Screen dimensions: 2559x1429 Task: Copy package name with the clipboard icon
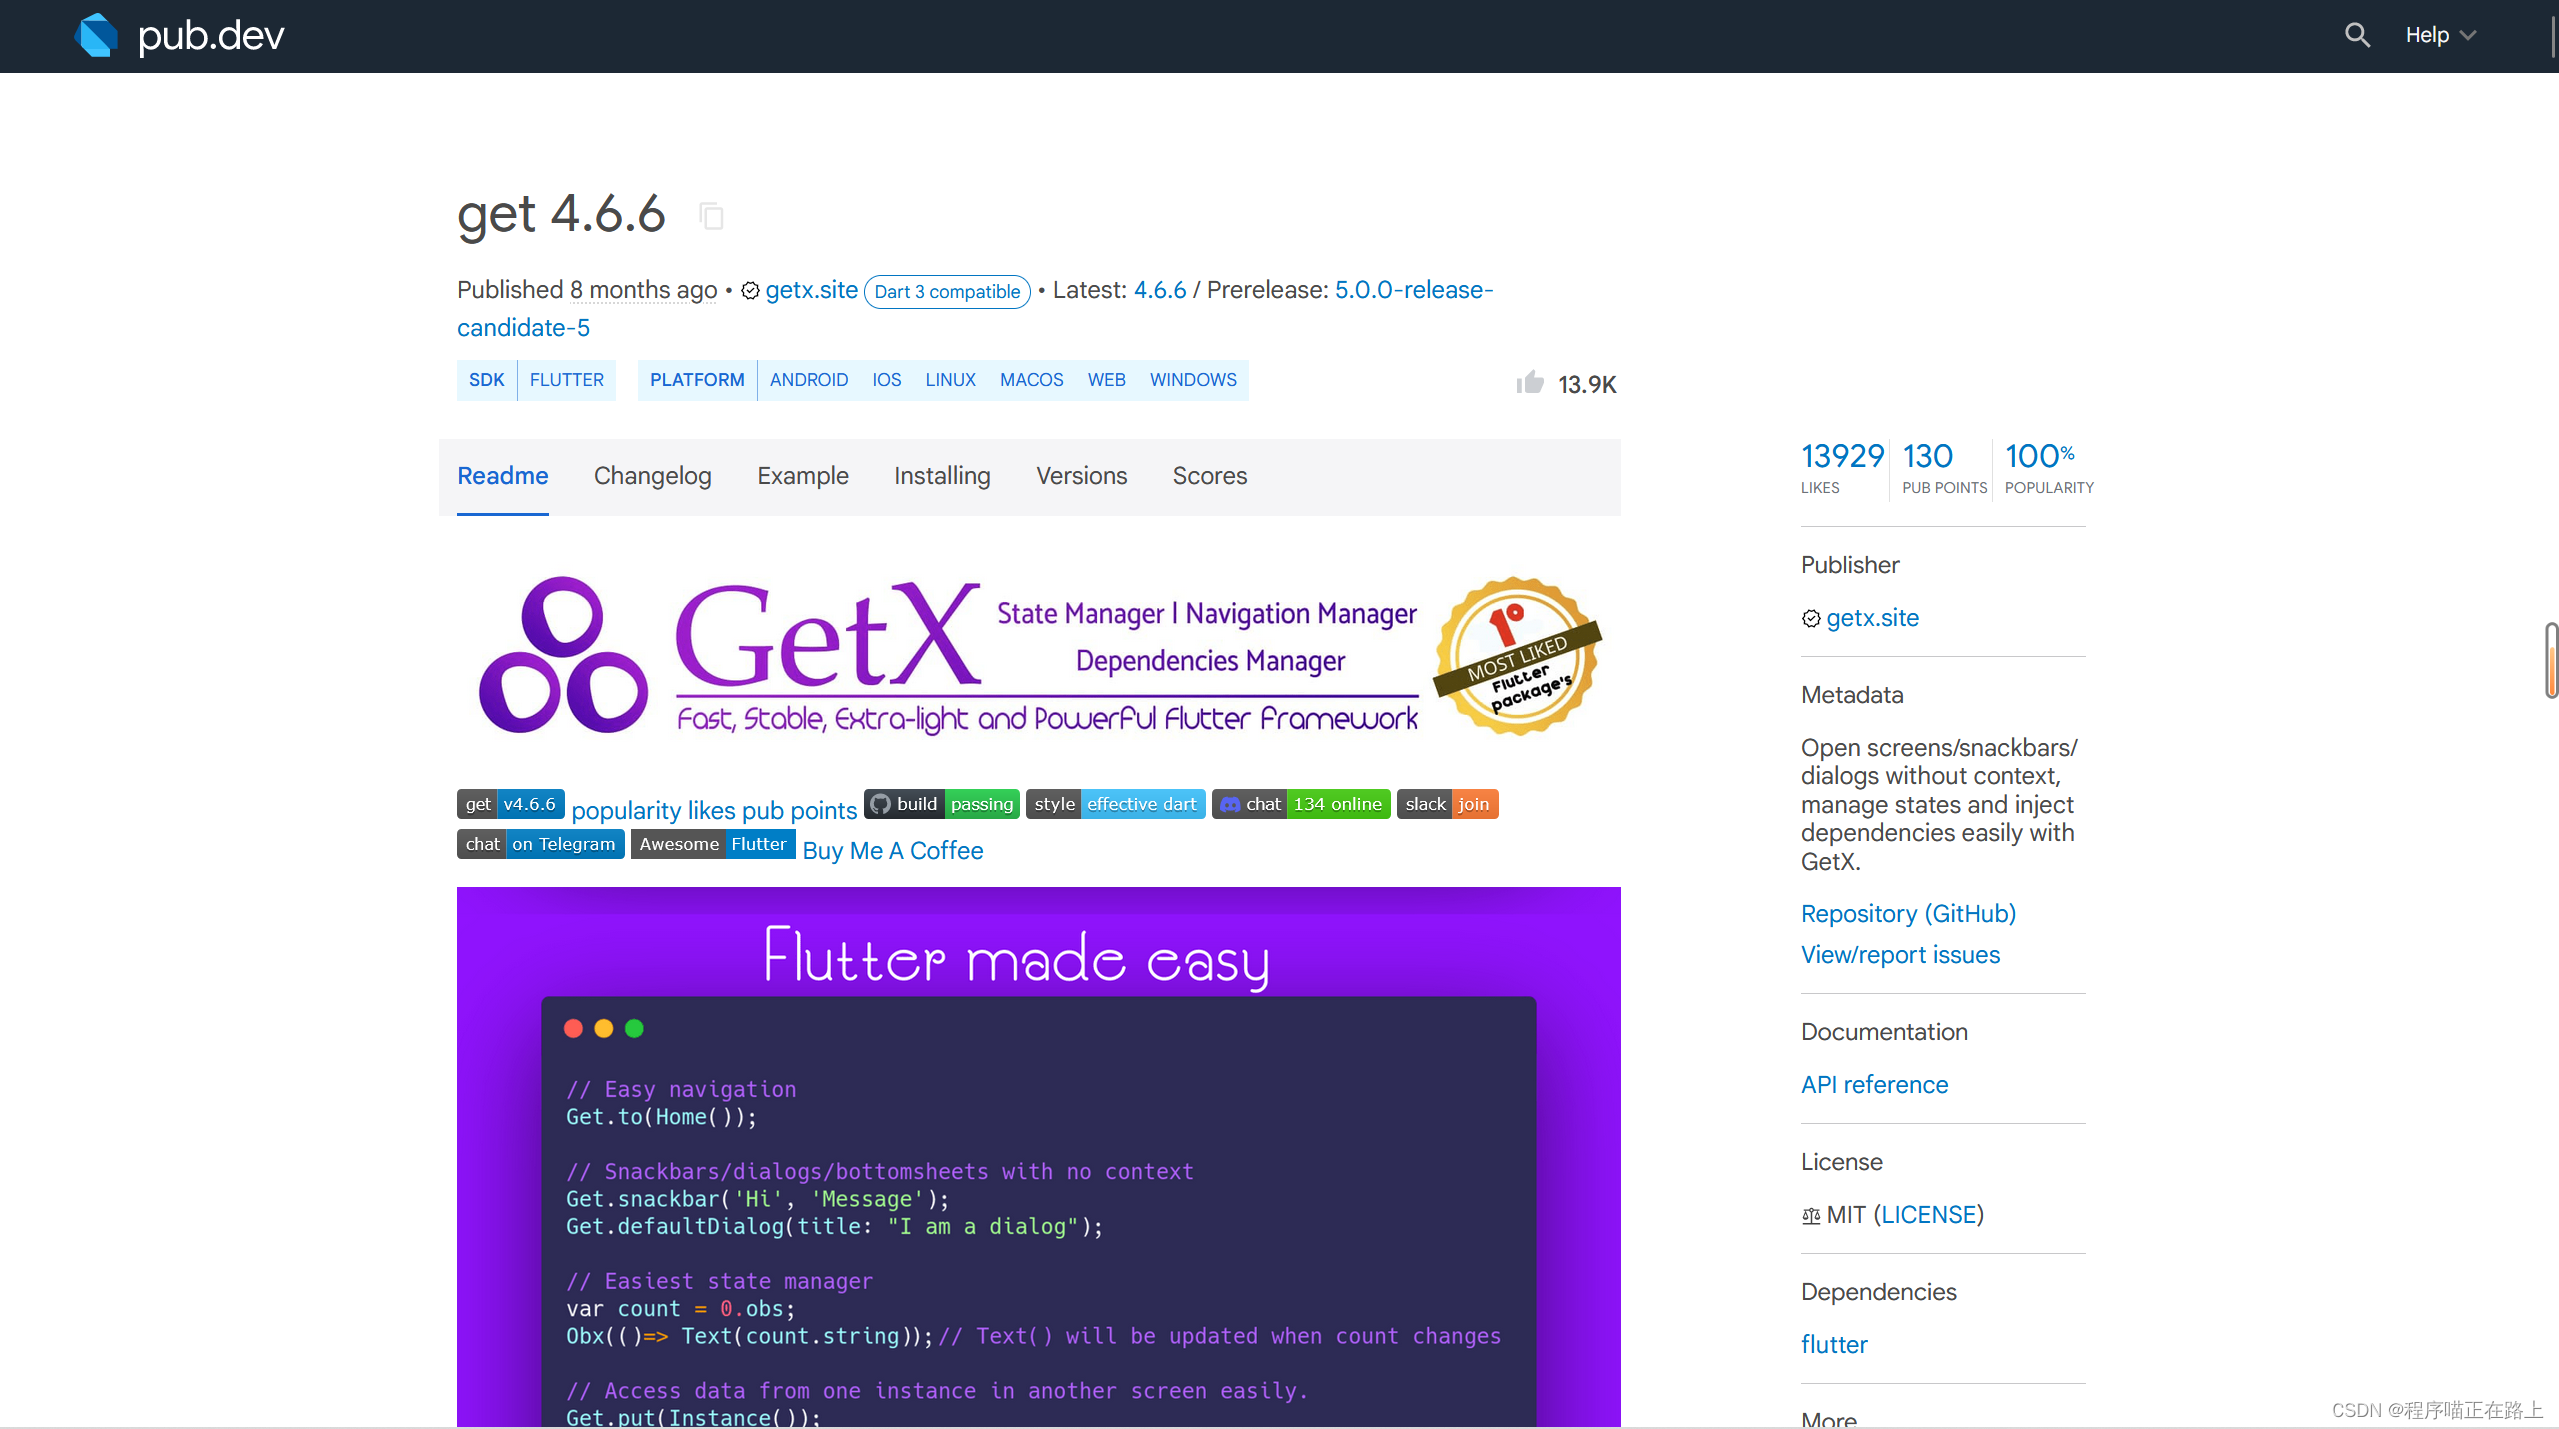click(x=711, y=216)
